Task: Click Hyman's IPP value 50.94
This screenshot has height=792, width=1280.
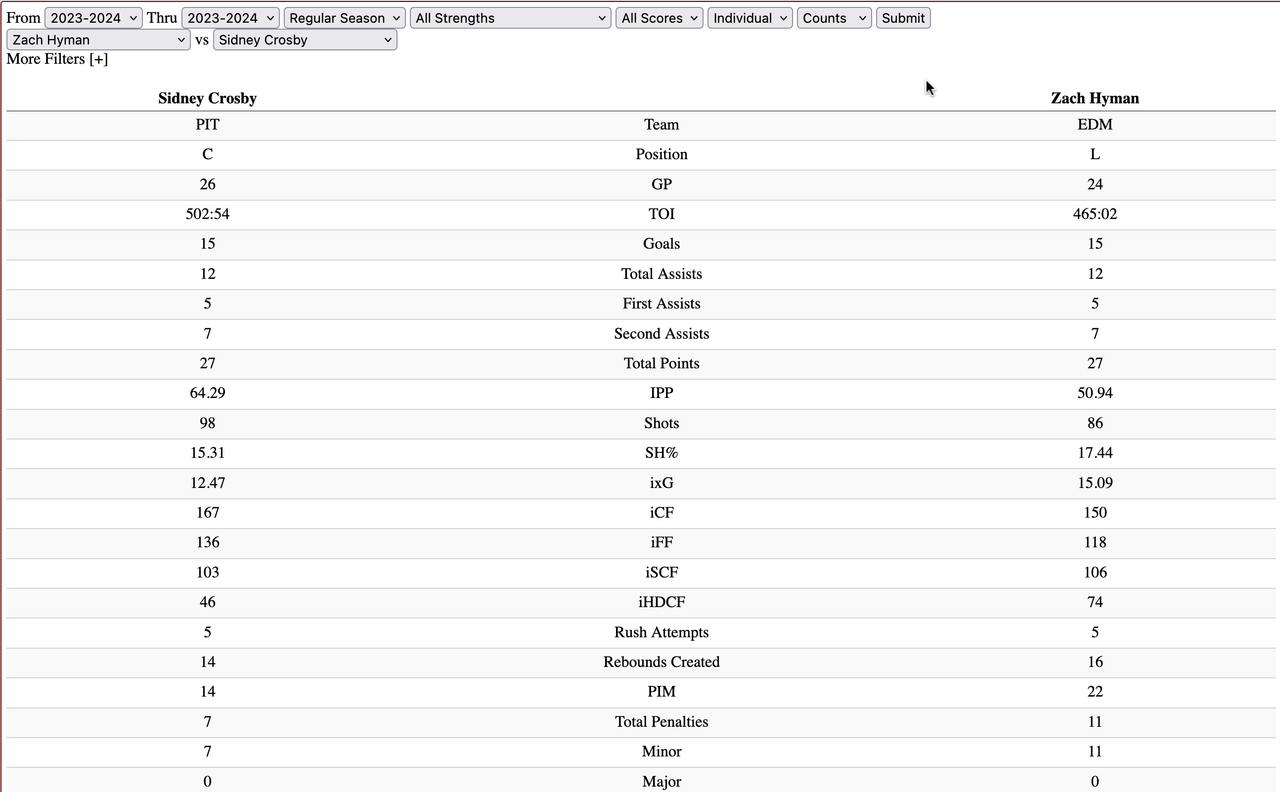Action: [x=1095, y=393]
